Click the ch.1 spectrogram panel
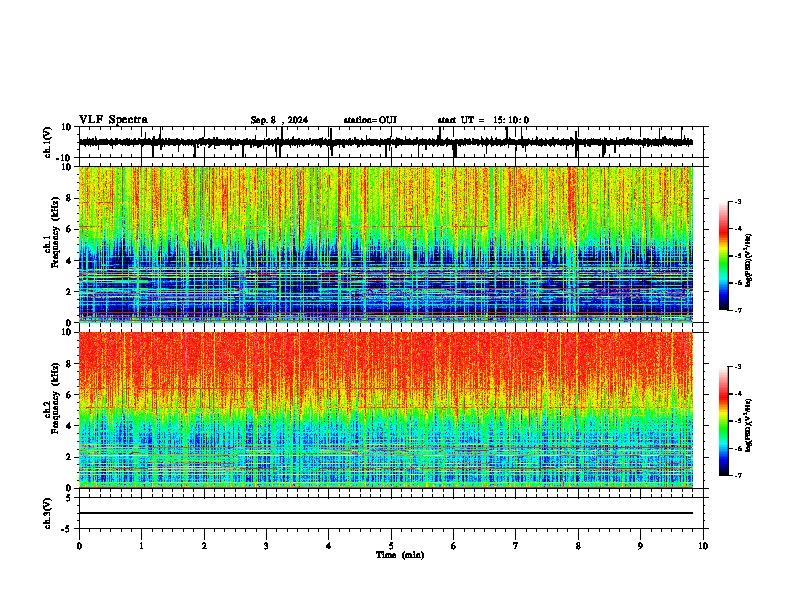Image resolution: width=792 pixels, height=612 pixels. (391, 244)
